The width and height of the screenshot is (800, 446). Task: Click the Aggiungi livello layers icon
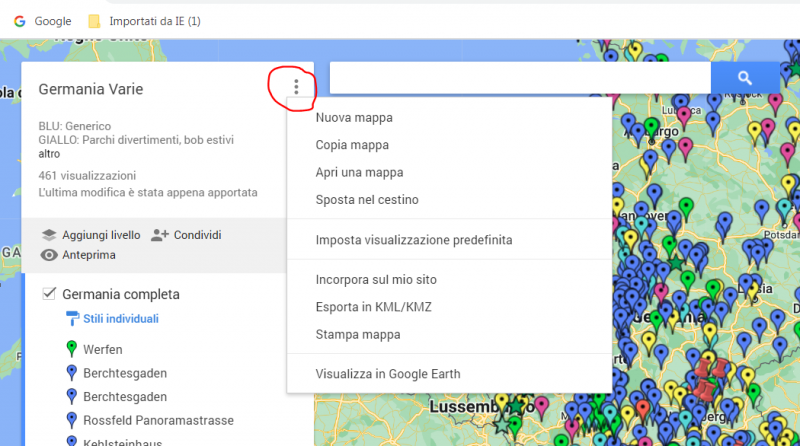click(49, 235)
